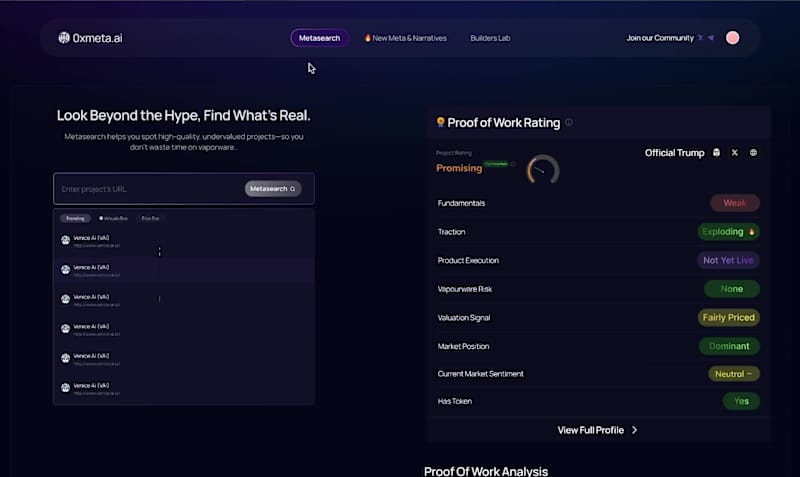This screenshot has width=800, height=477.
Task: Expand the View Full Profile chevron
Action: point(634,430)
